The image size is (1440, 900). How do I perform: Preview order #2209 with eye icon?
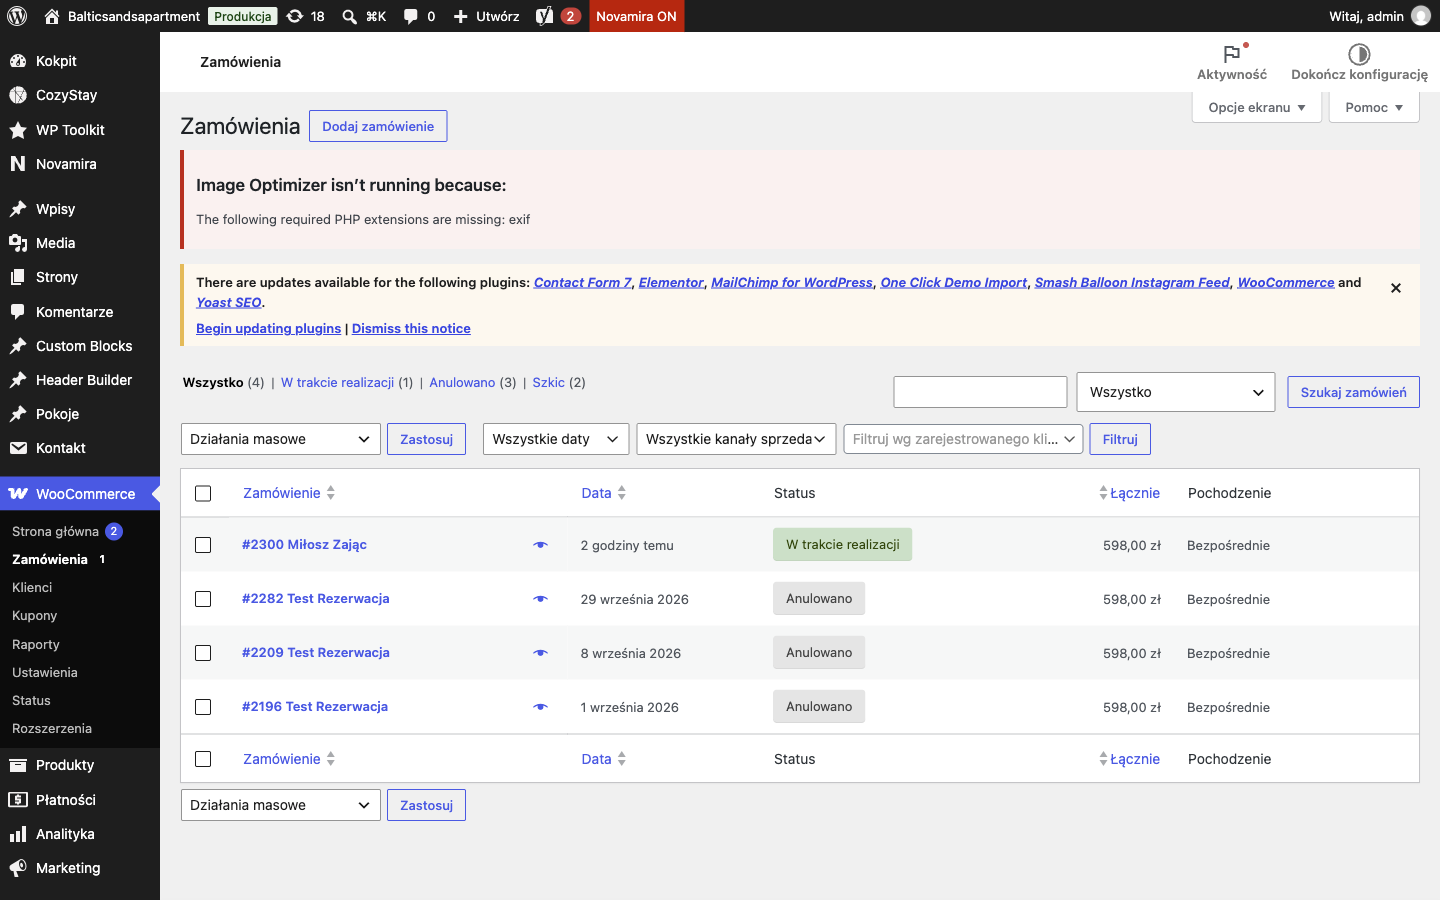point(540,653)
